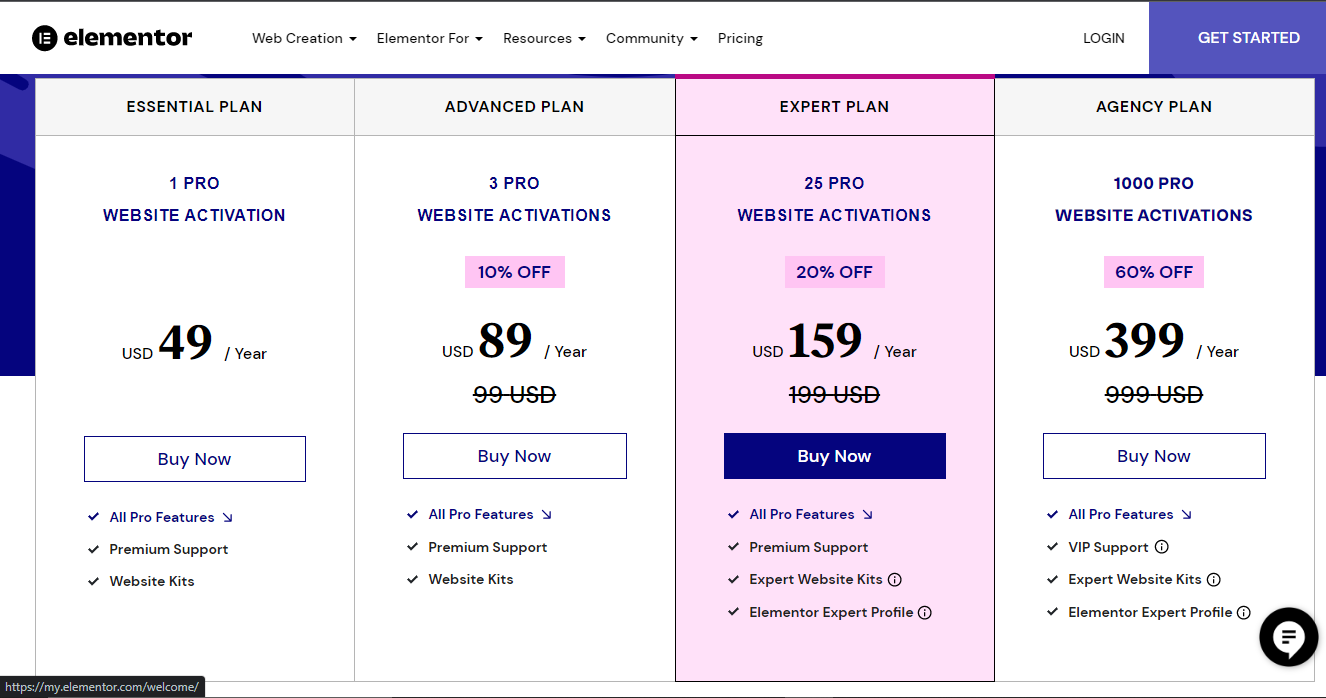Click the 159 price in Expert plan
The height and width of the screenshot is (698, 1326).
tap(825, 341)
